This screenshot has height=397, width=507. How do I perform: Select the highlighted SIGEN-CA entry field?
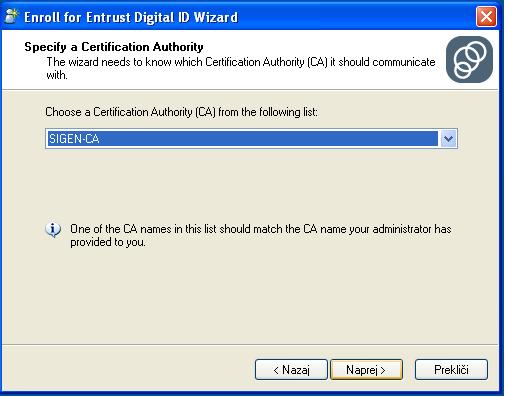click(x=242, y=138)
